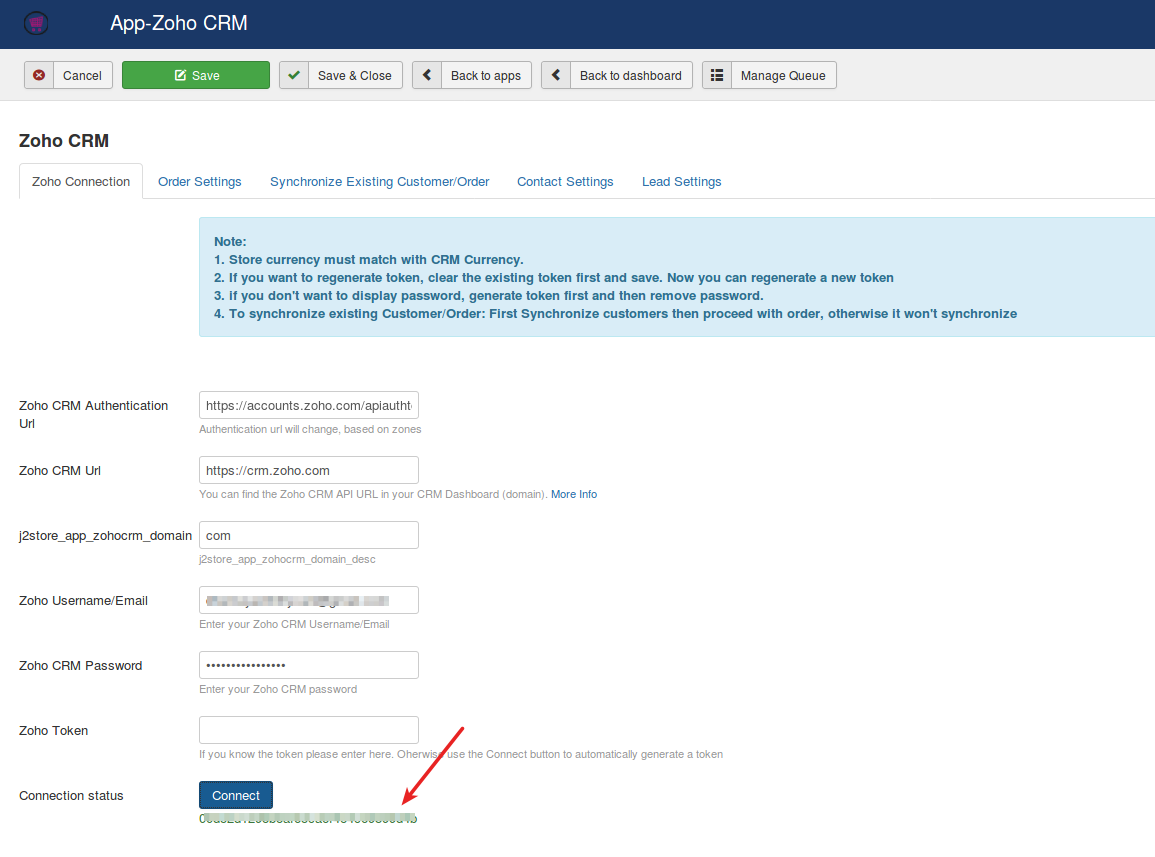Open Synchronize Existing Customer/Order tab
Image resolution: width=1155 pixels, height=857 pixels.
click(x=379, y=181)
